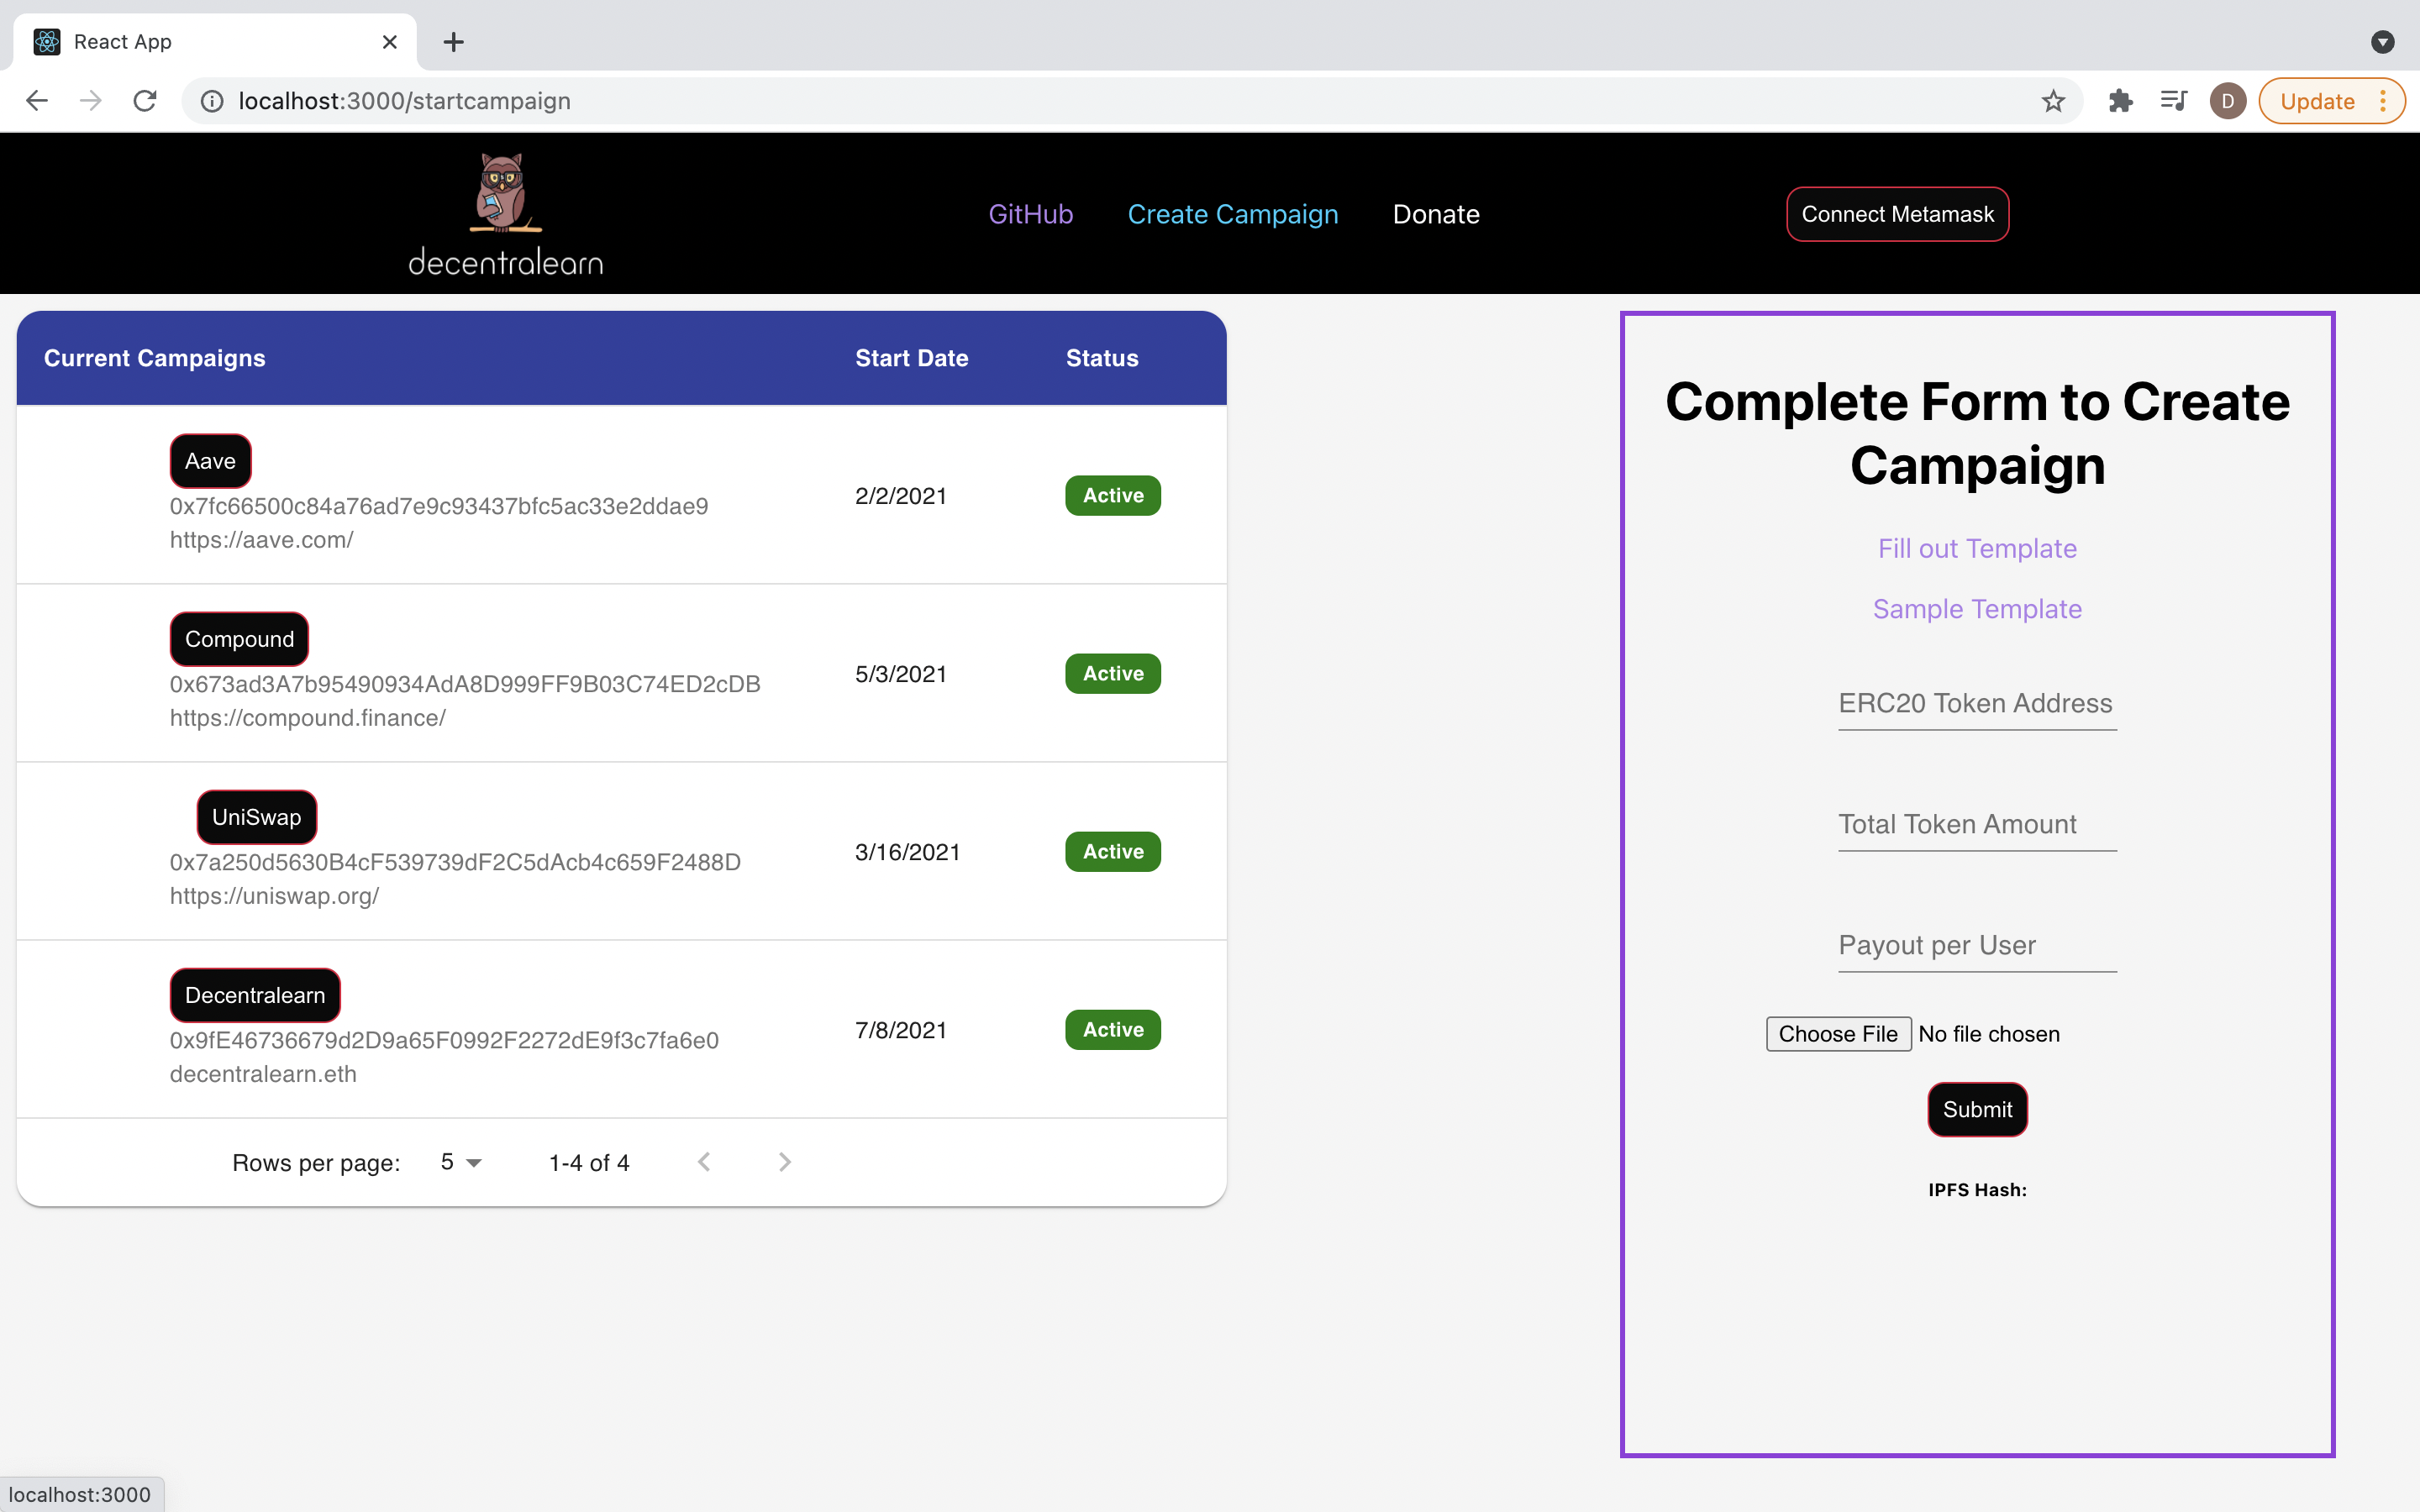Close the React App tab

[x=390, y=42]
